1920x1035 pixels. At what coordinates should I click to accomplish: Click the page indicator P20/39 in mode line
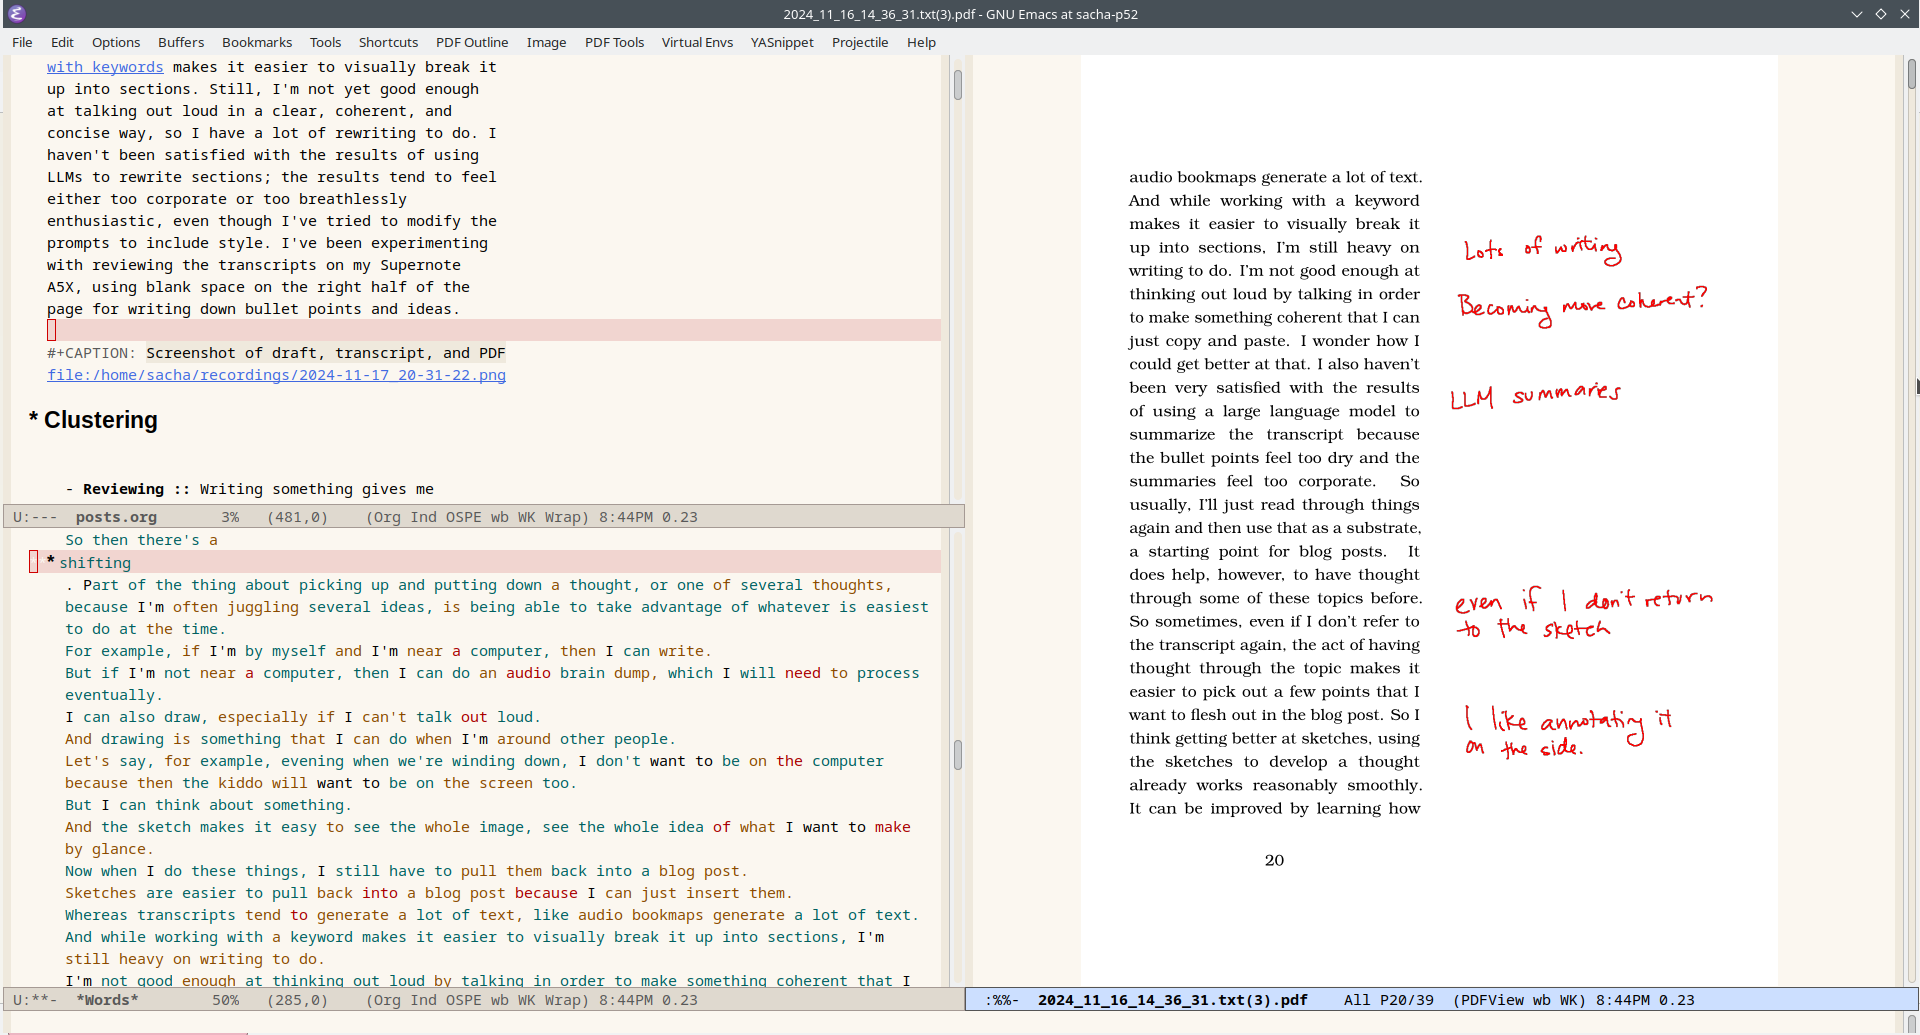coord(1406,1000)
